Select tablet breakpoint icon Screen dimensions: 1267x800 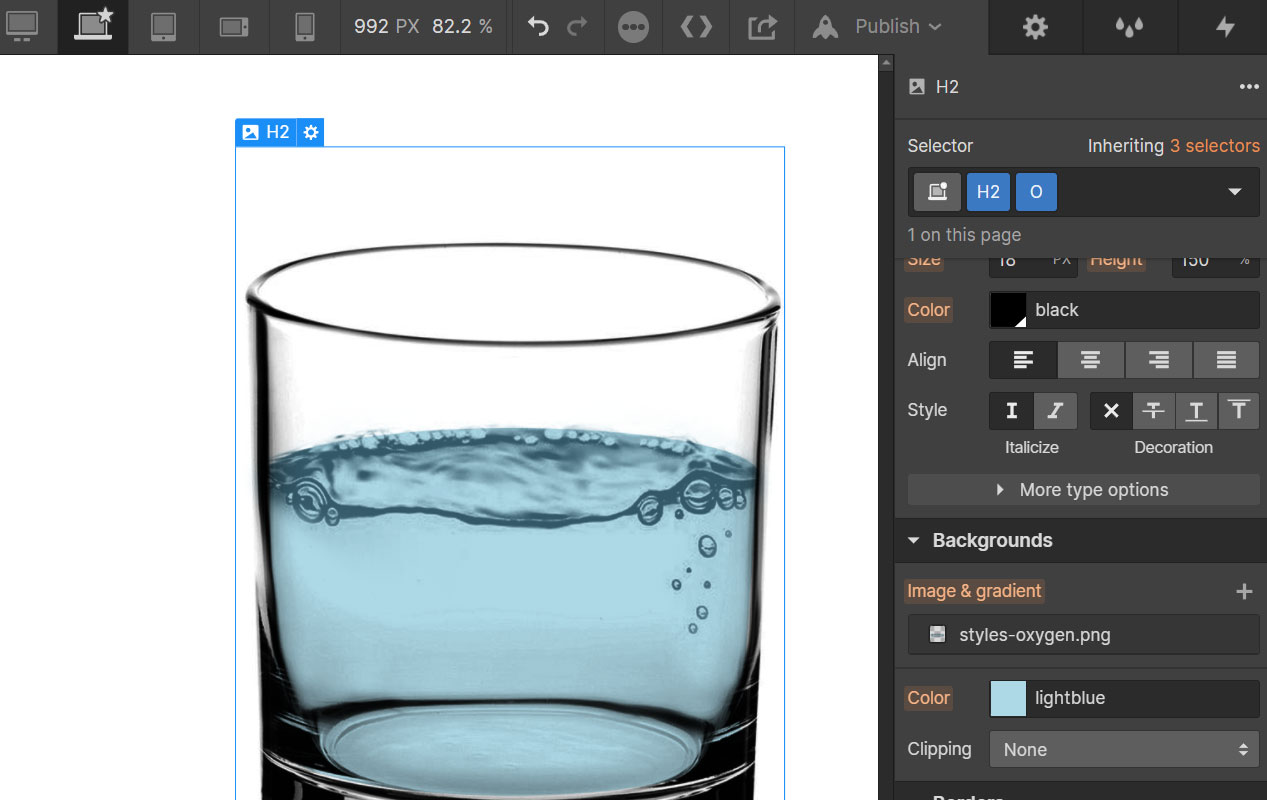click(x=163, y=27)
